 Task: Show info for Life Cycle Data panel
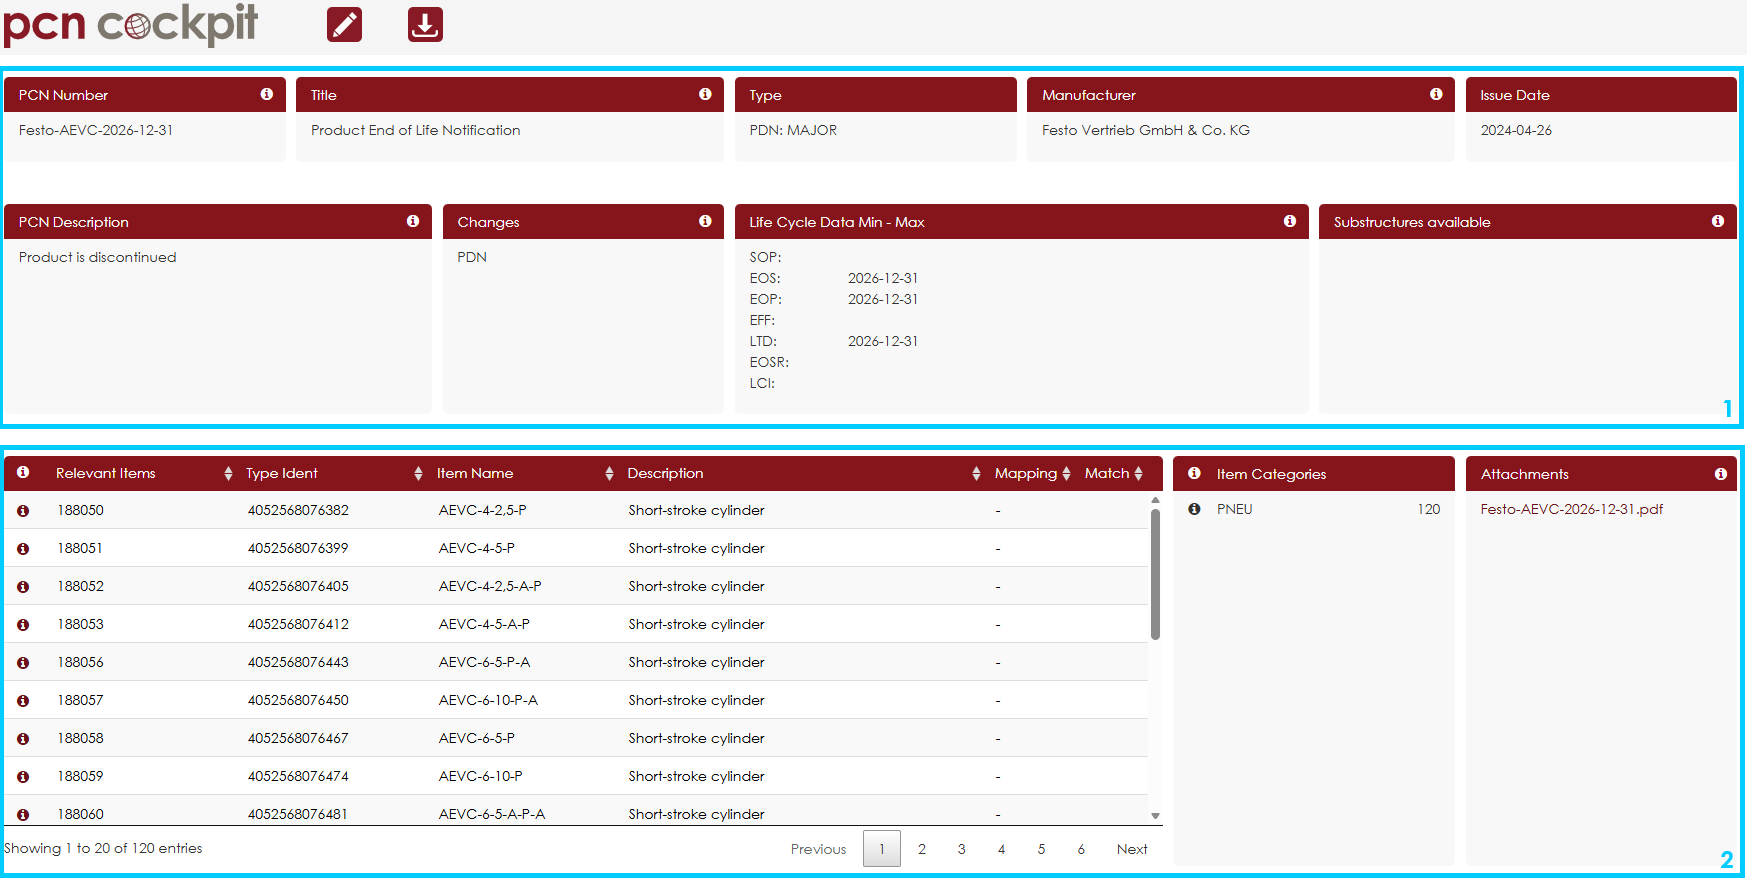coord(1290,221)
